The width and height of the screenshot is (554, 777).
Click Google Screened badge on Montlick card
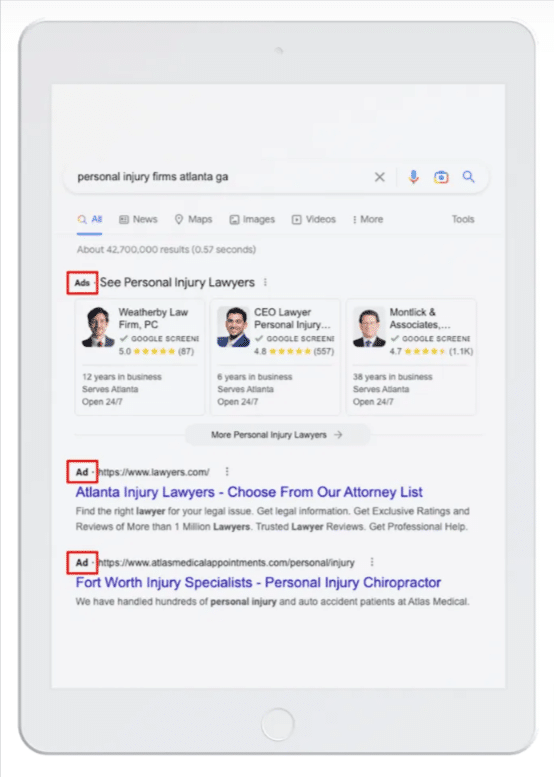click(x=430, y=338)
